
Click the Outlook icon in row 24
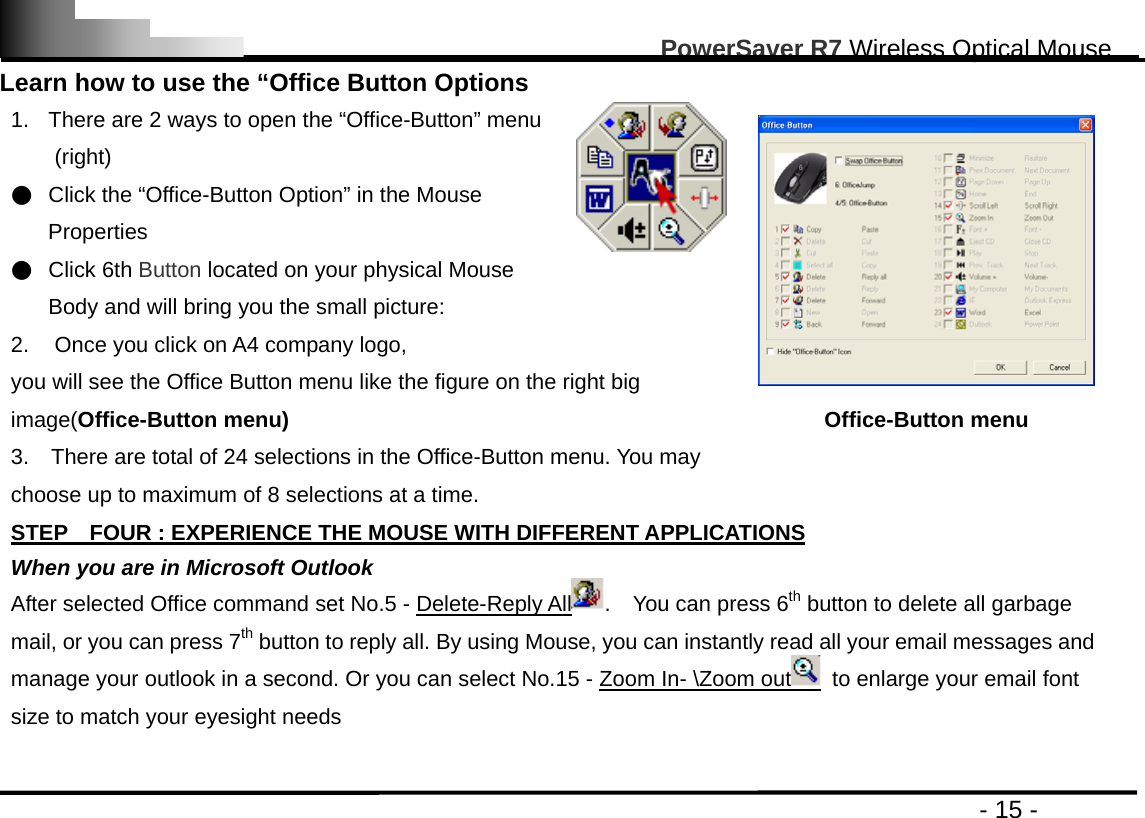click(x=961, y=324)
